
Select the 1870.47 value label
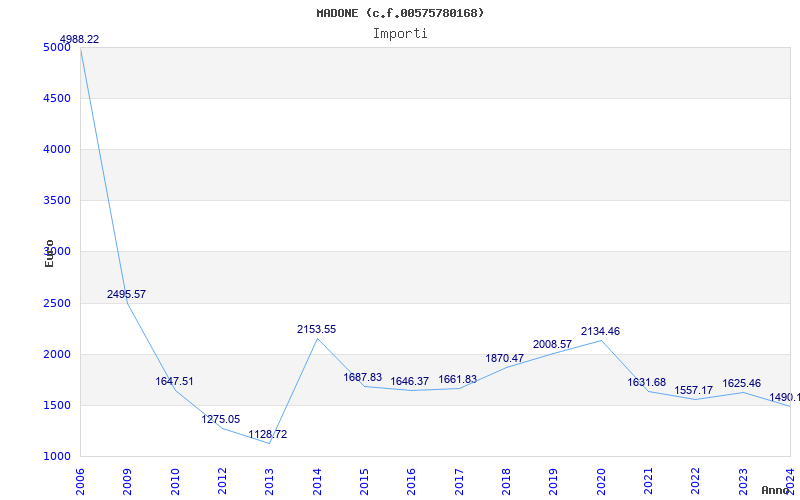(504, 359)
